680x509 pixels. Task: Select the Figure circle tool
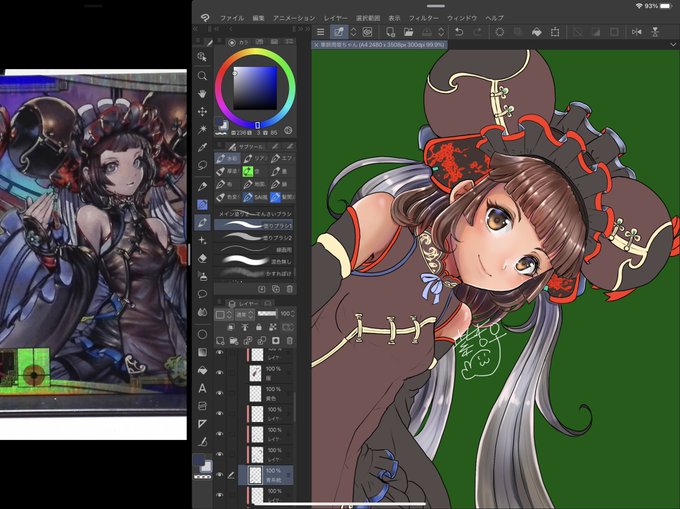[202, 334]
